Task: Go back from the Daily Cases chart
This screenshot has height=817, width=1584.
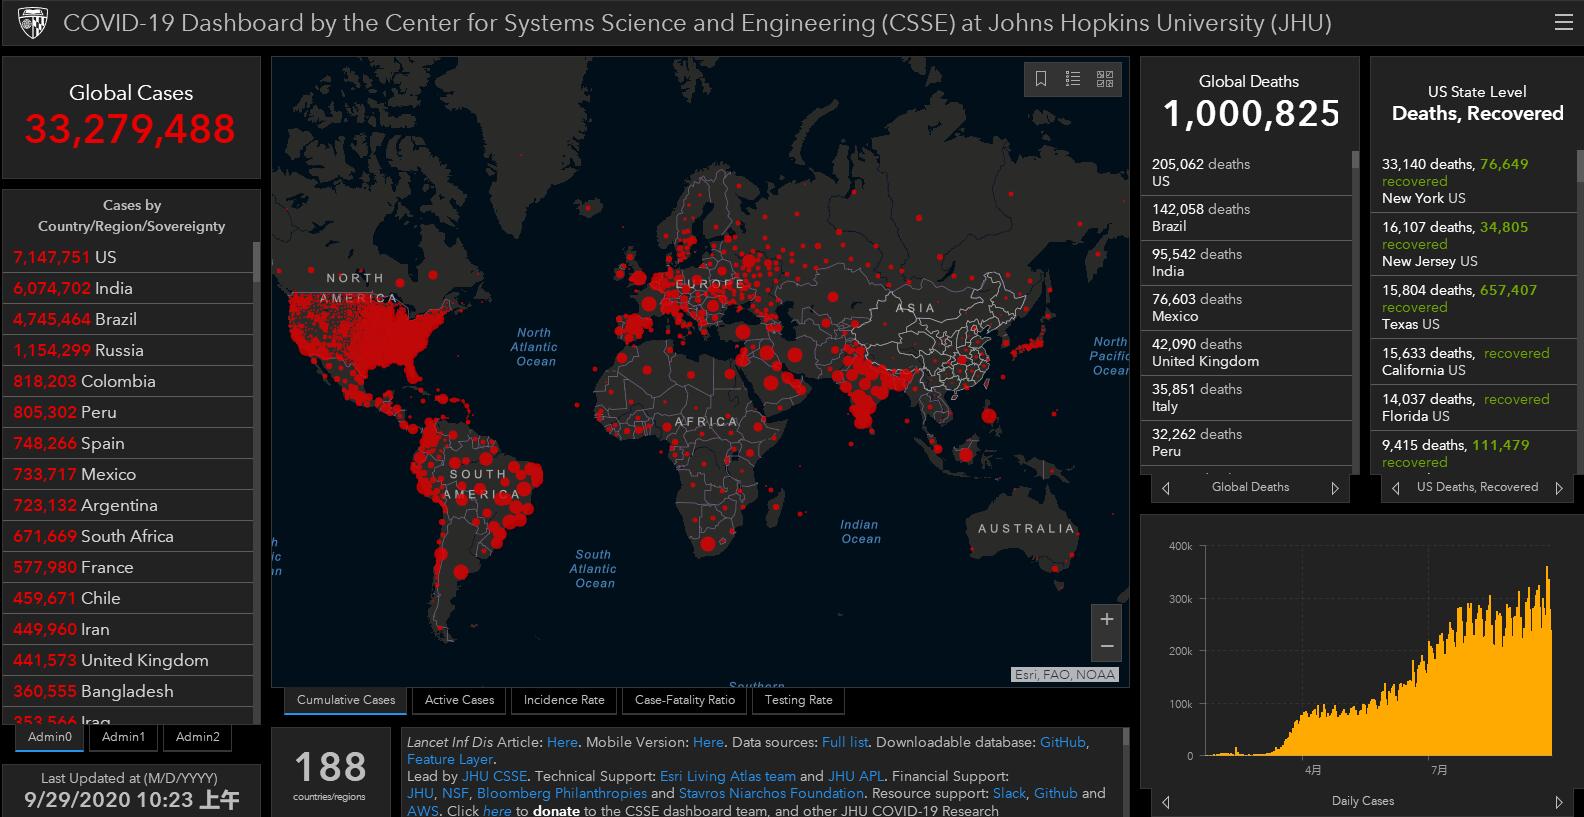Action: (x=1166, y=802)
